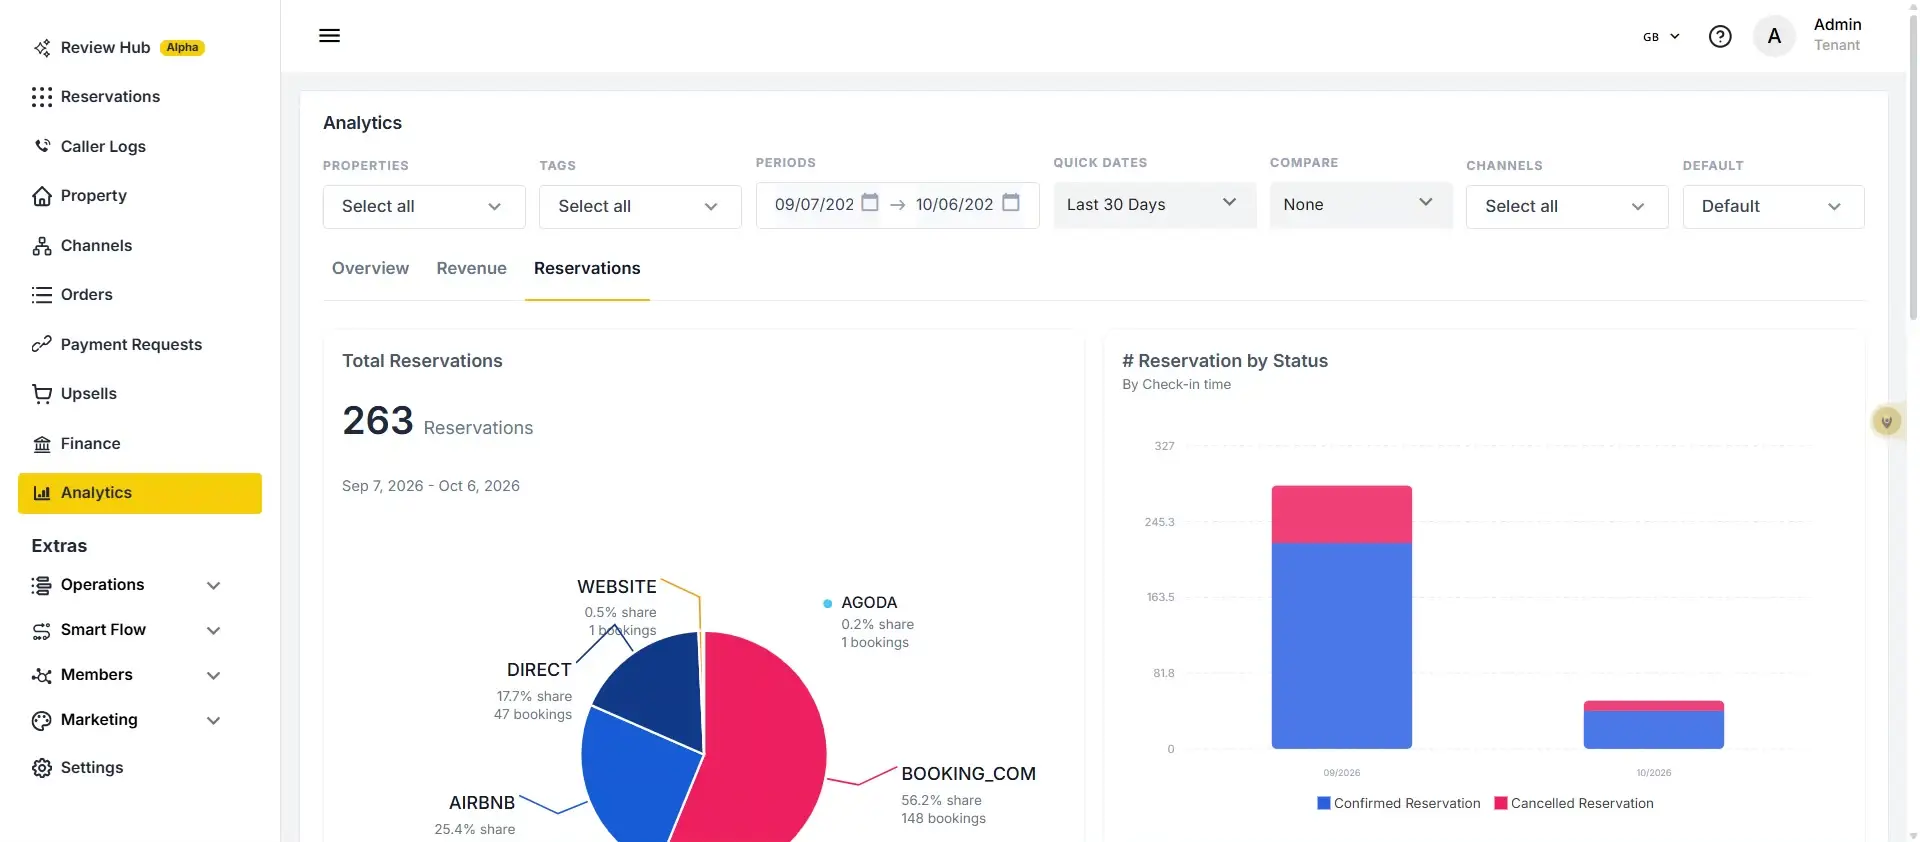
Task: Open the Settings menu item
Action: [x=92, y=768]
